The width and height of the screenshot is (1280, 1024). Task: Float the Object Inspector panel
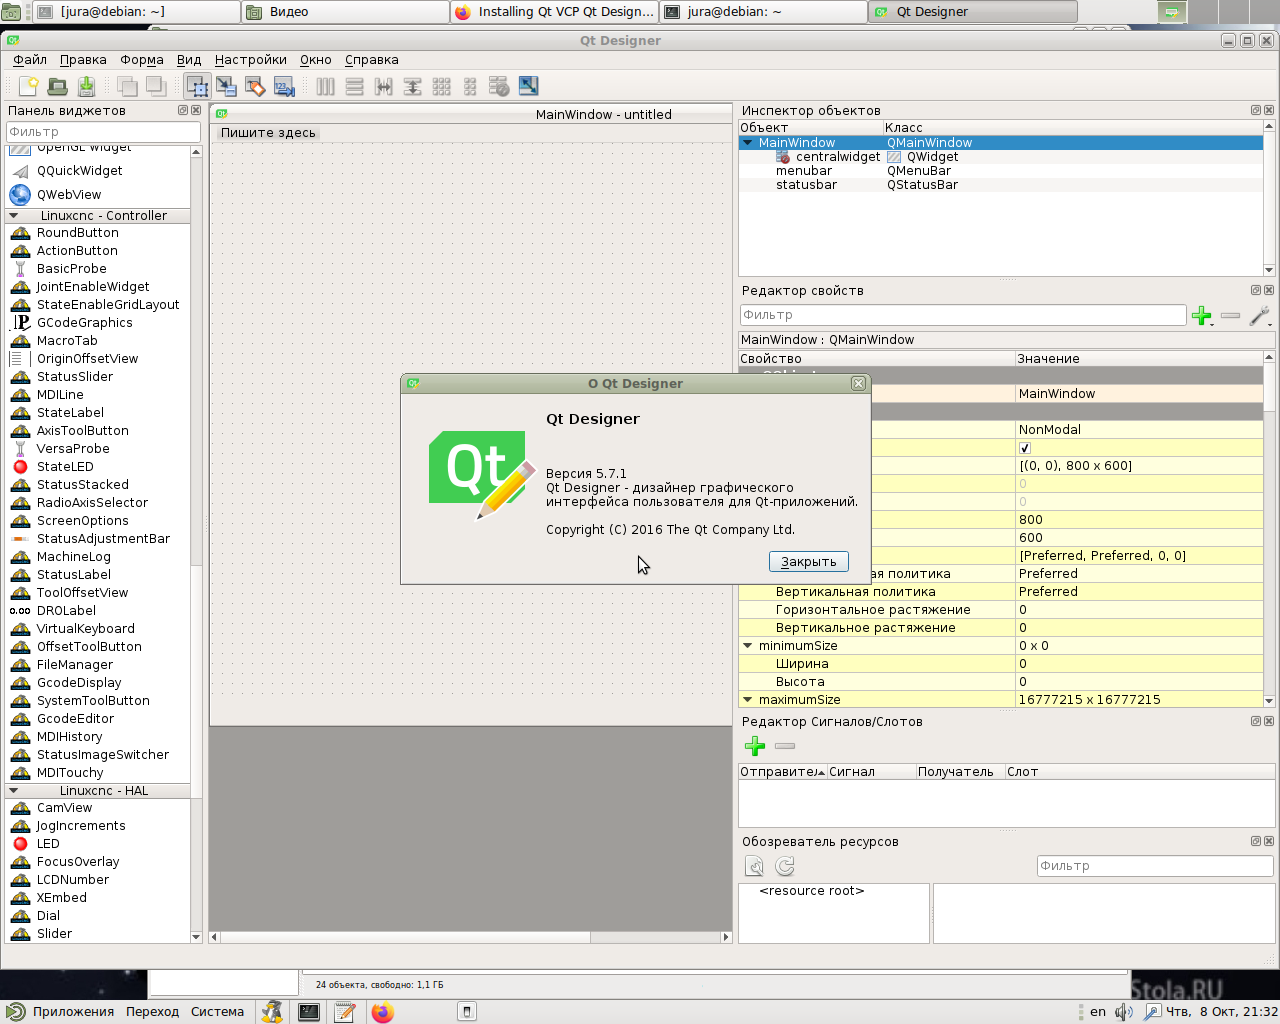click(1256, 110)
